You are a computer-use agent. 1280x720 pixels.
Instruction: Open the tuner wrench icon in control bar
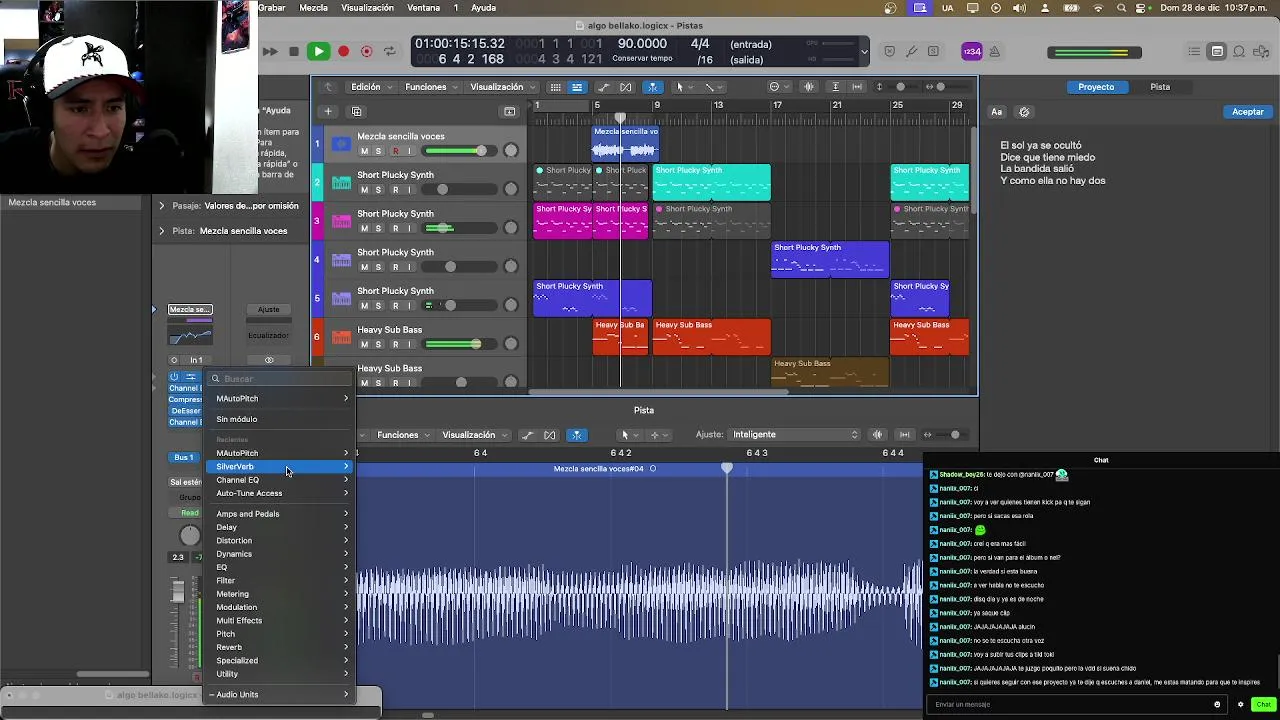pyautogui.click(x=911, y=51)
